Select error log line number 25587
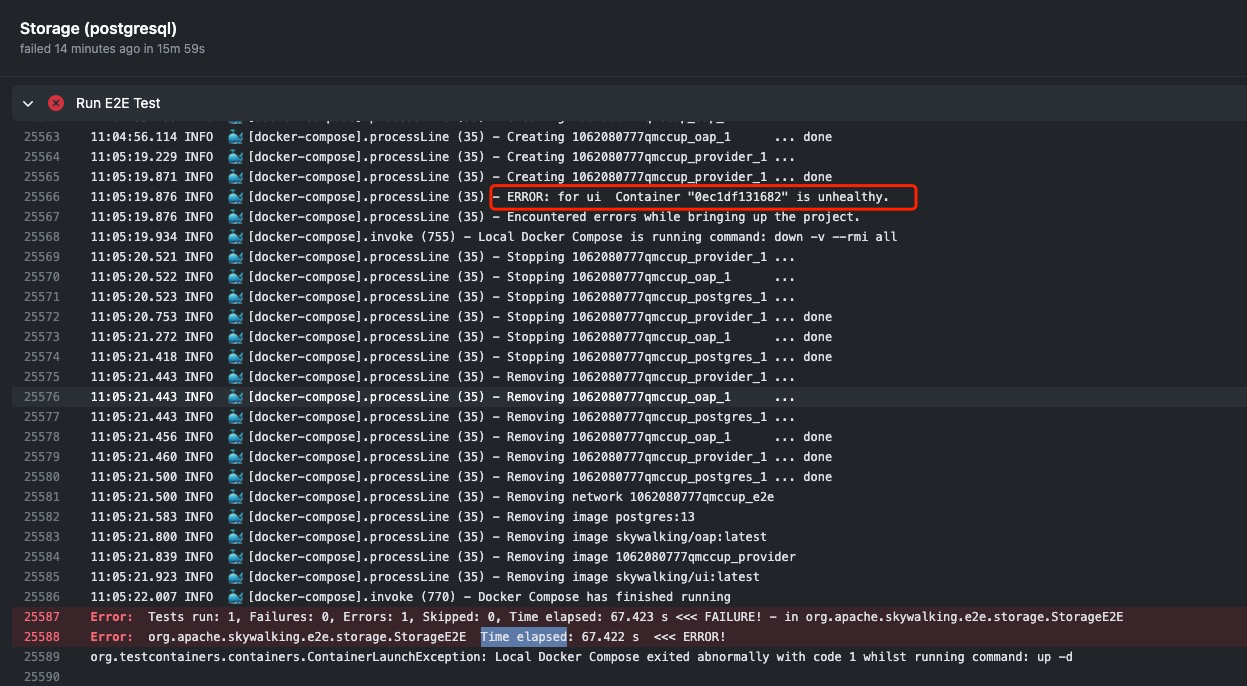Image resolution: width=1247 pixels, height=686 pixels. (x=42, y=617)
